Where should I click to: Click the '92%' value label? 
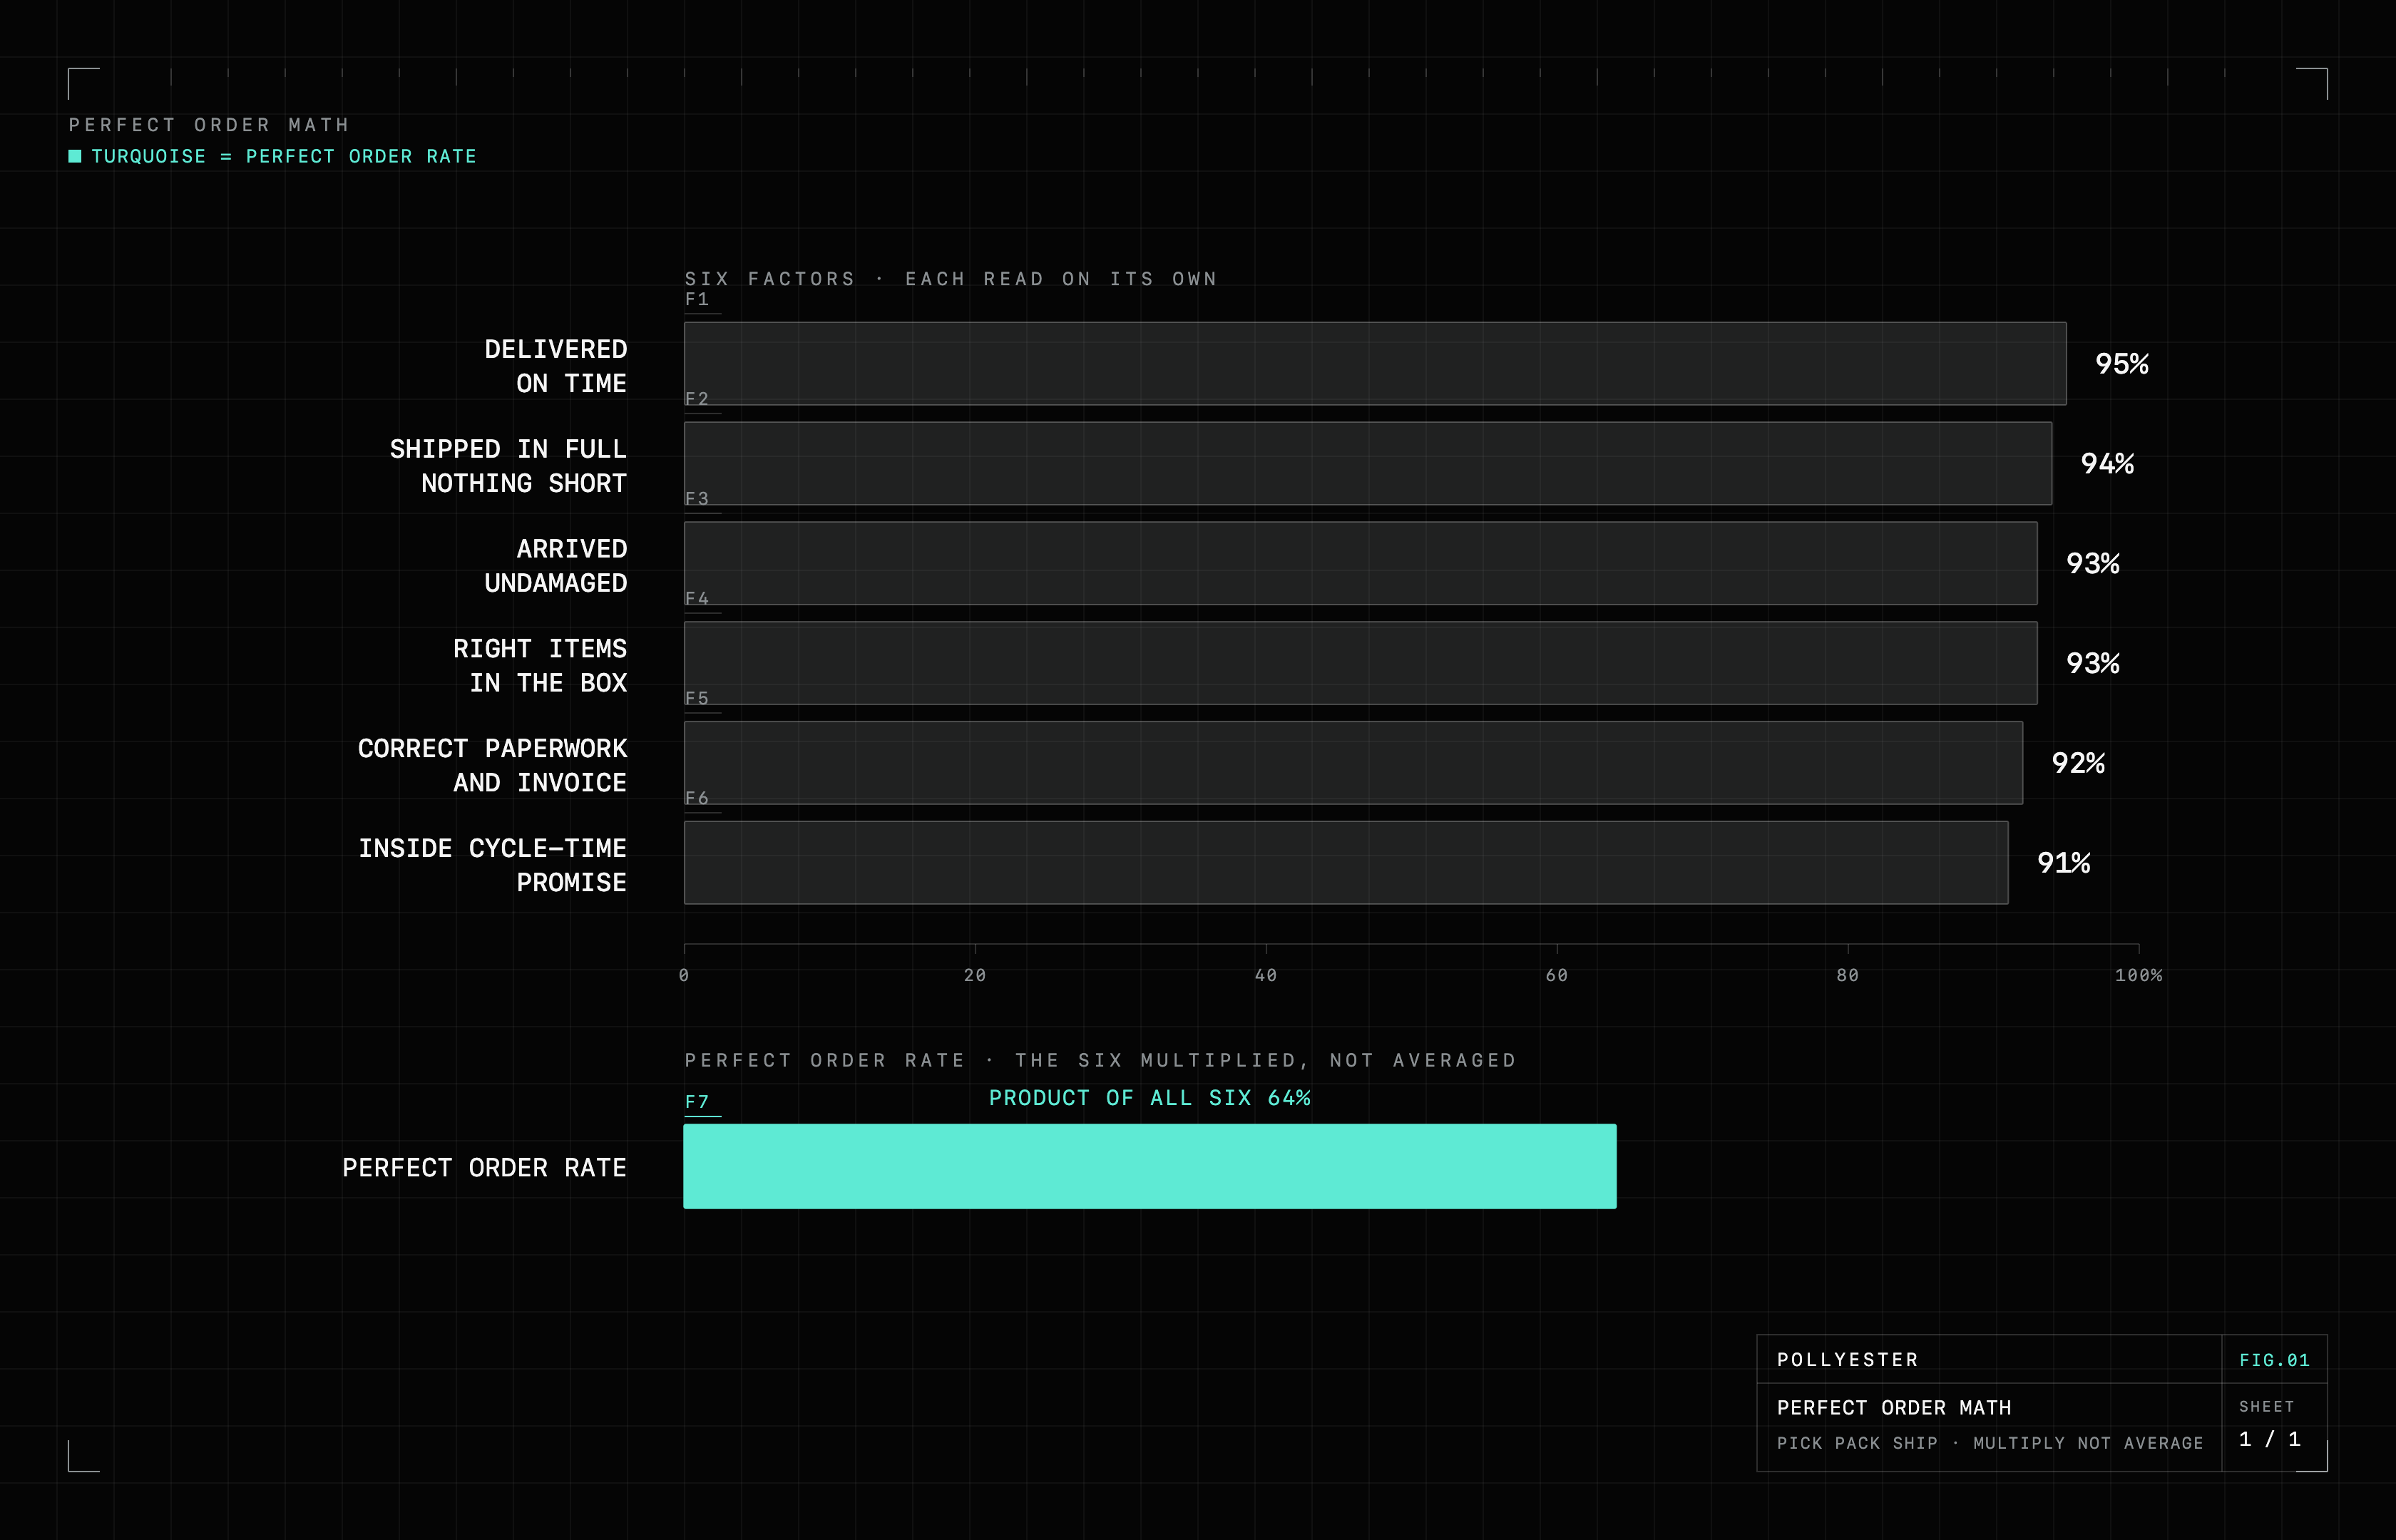2078,763
